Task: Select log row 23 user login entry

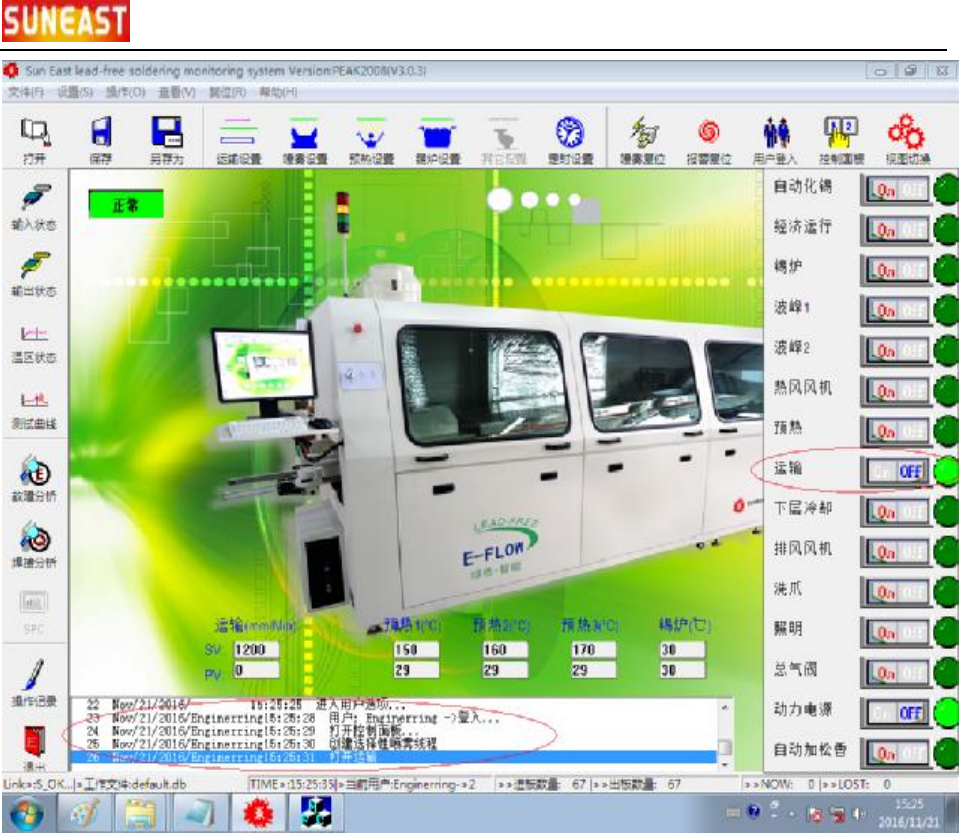Action: (394, 718)
